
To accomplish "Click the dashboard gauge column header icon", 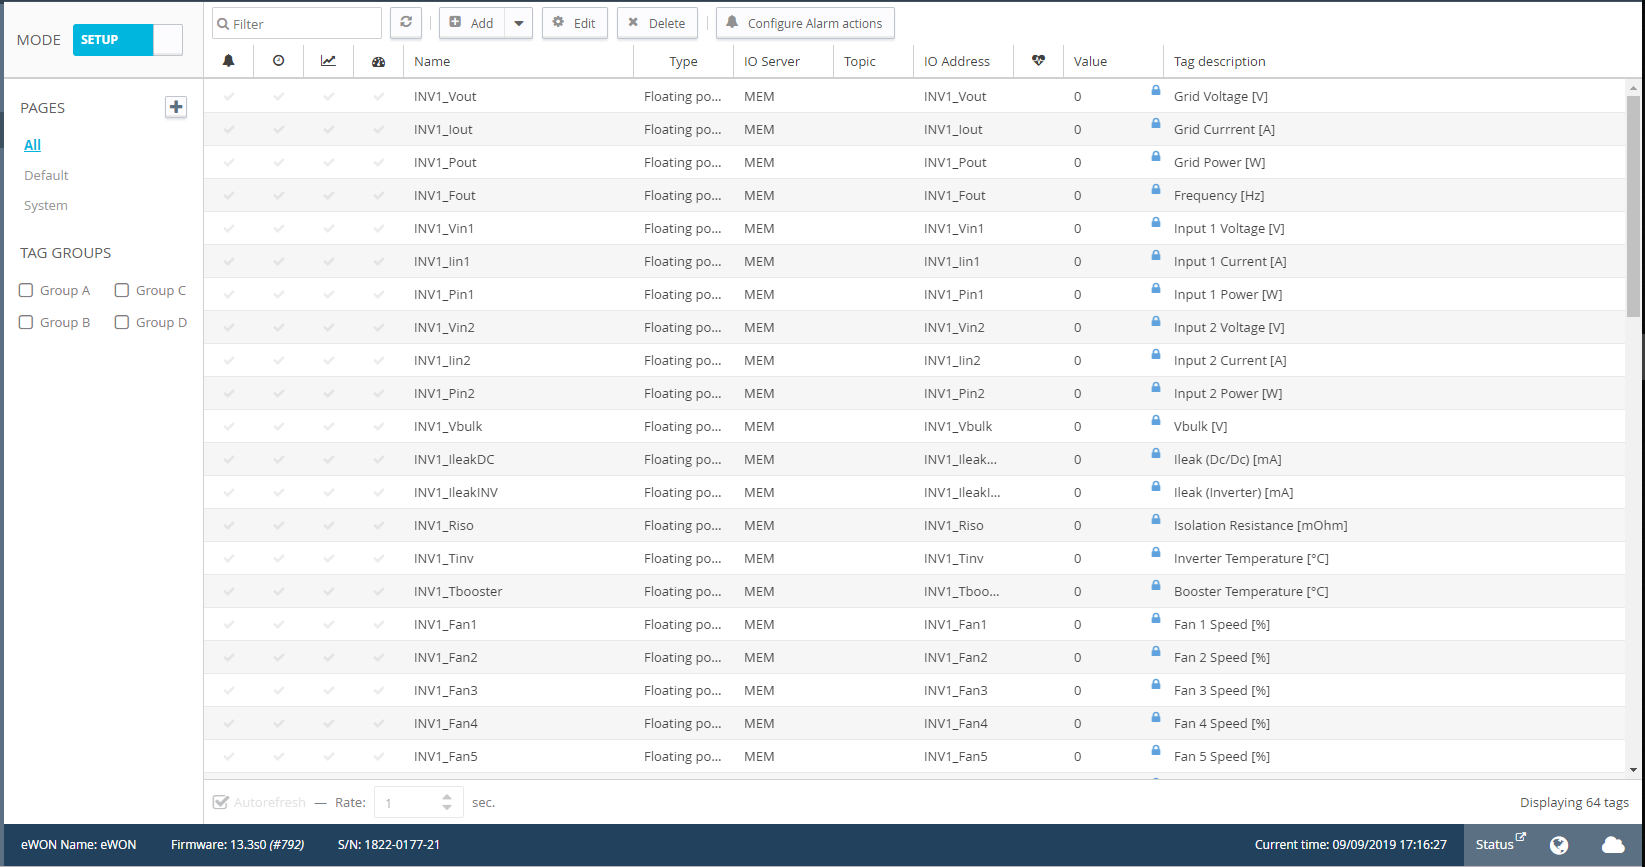I will (378, 62).
